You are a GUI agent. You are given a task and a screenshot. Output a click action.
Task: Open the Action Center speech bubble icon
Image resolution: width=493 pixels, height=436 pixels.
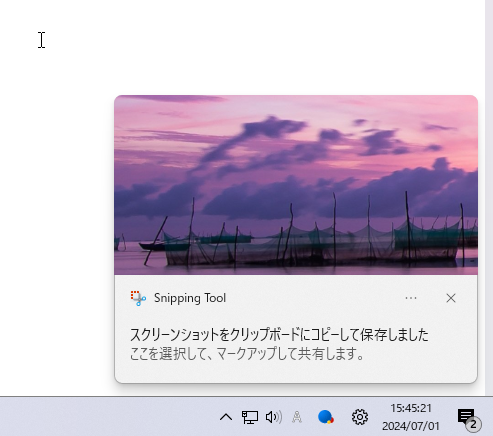[x=466, y=416]
